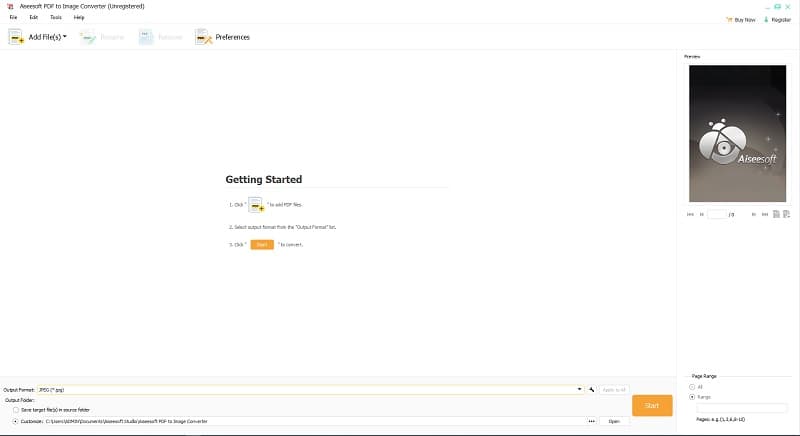Image resolution: width=800 pixels, height=436 pixels.
Task: Click the Apply to All button
Action: coord(614,390)
